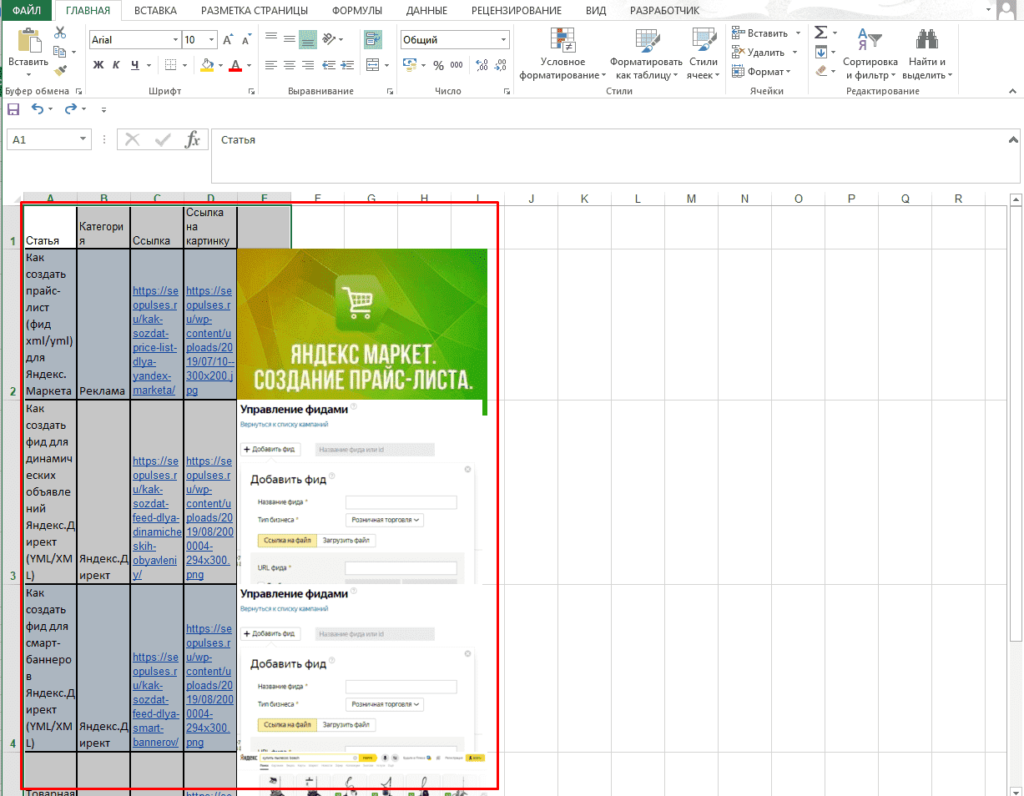1024x796 pixels.
Task: Apply accounting currency number format
Action: [x=410, y=65]
